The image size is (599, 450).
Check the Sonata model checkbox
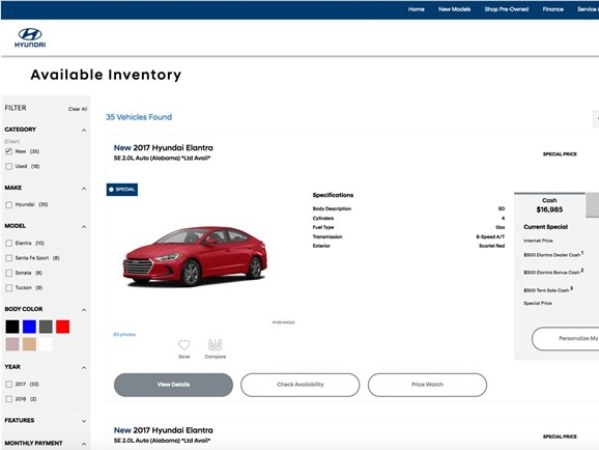pos(9,273)
